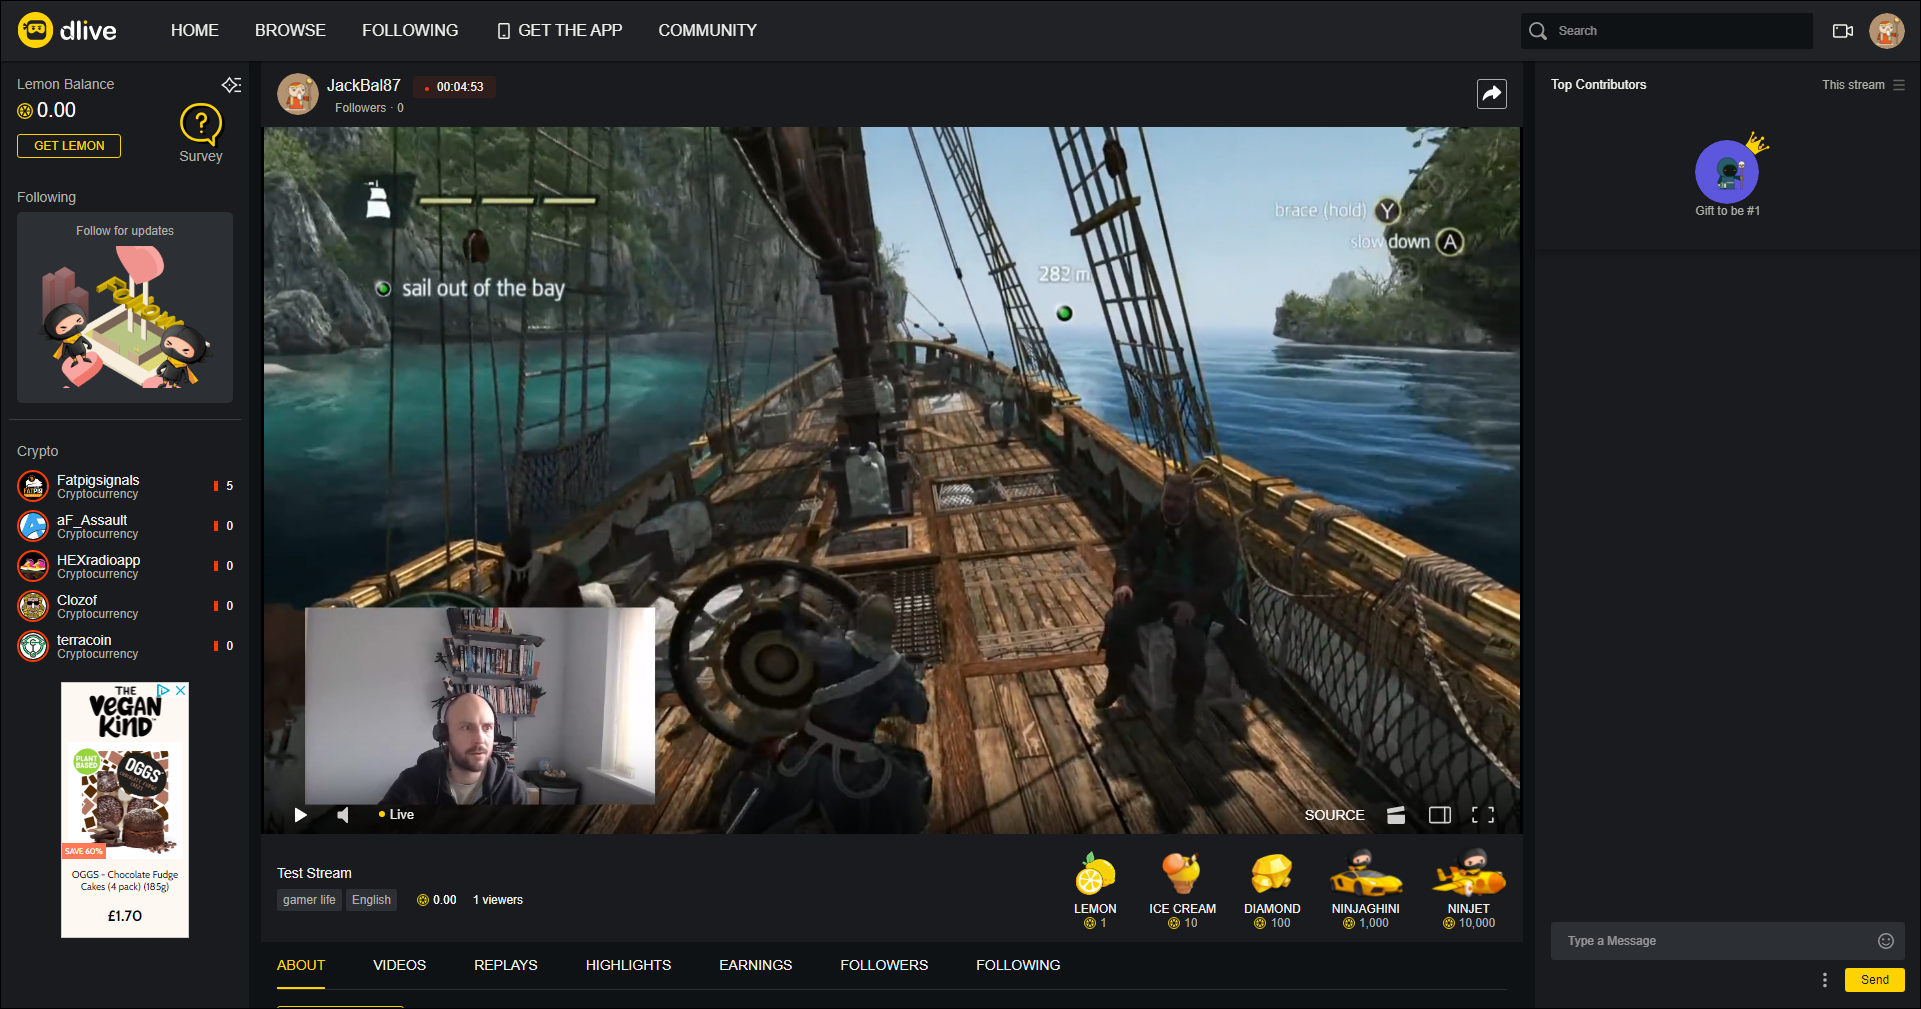Open chat options three-dot menu

tap(1824, 980)
